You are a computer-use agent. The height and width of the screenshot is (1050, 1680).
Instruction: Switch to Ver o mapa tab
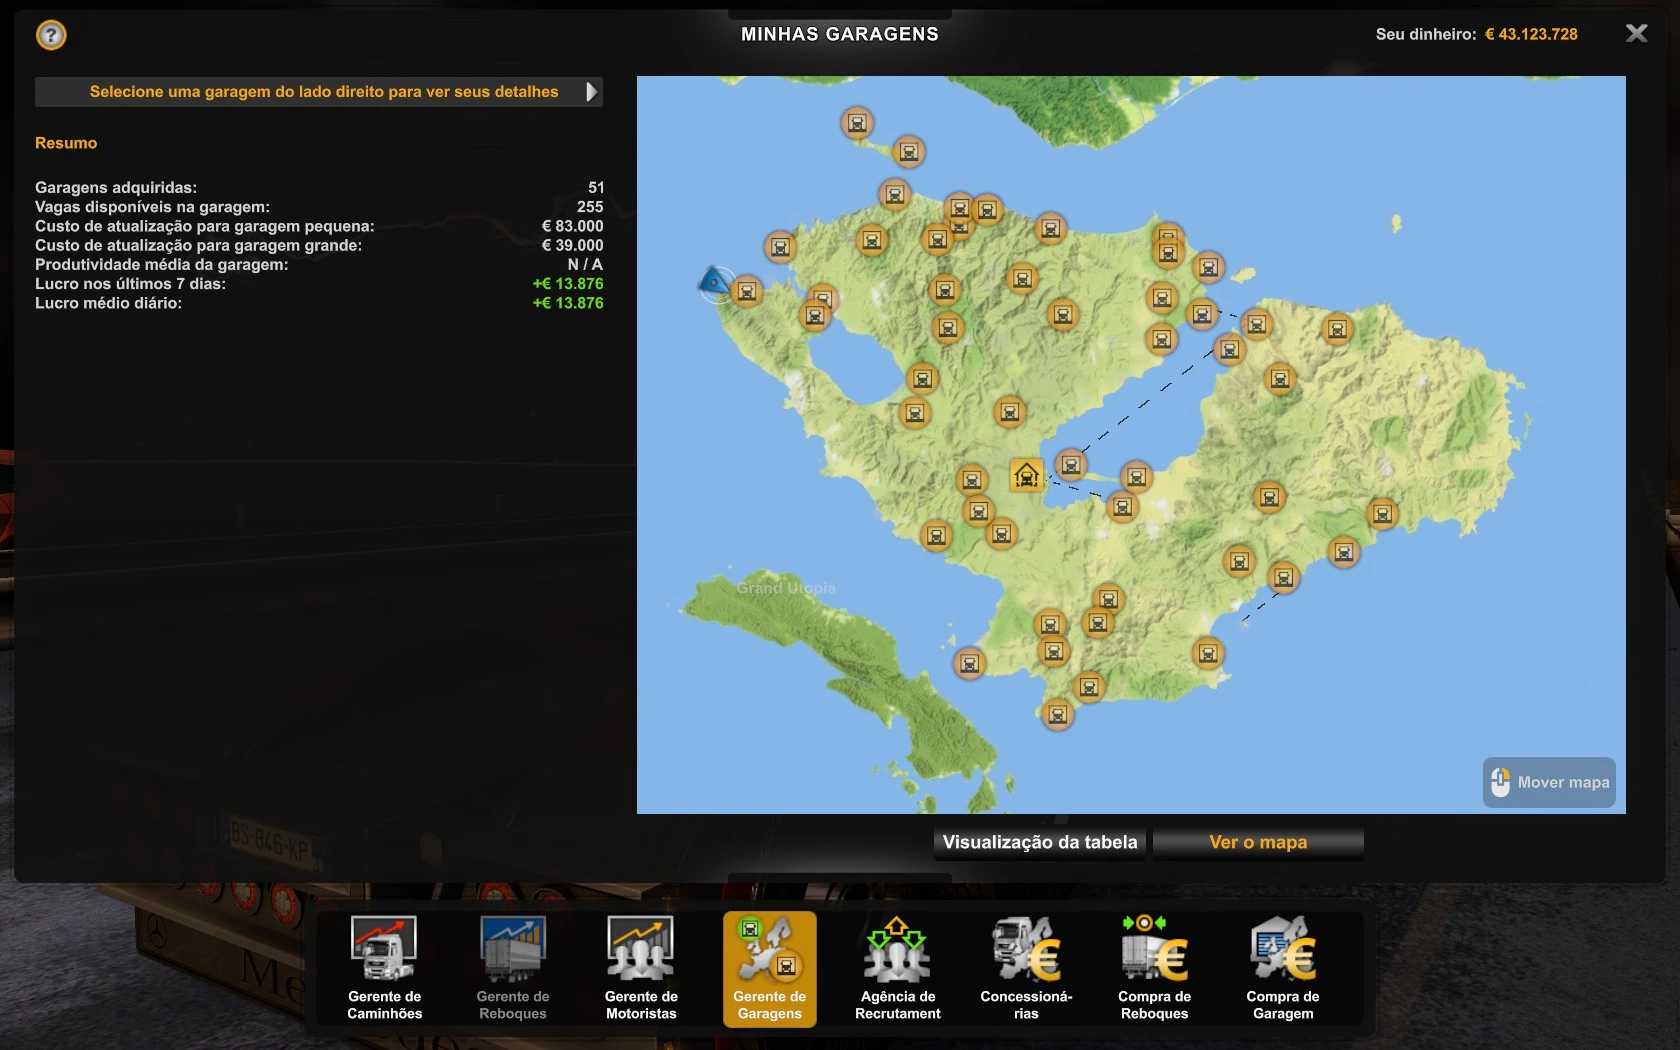pyautogui.click(x=1258, y=842)
